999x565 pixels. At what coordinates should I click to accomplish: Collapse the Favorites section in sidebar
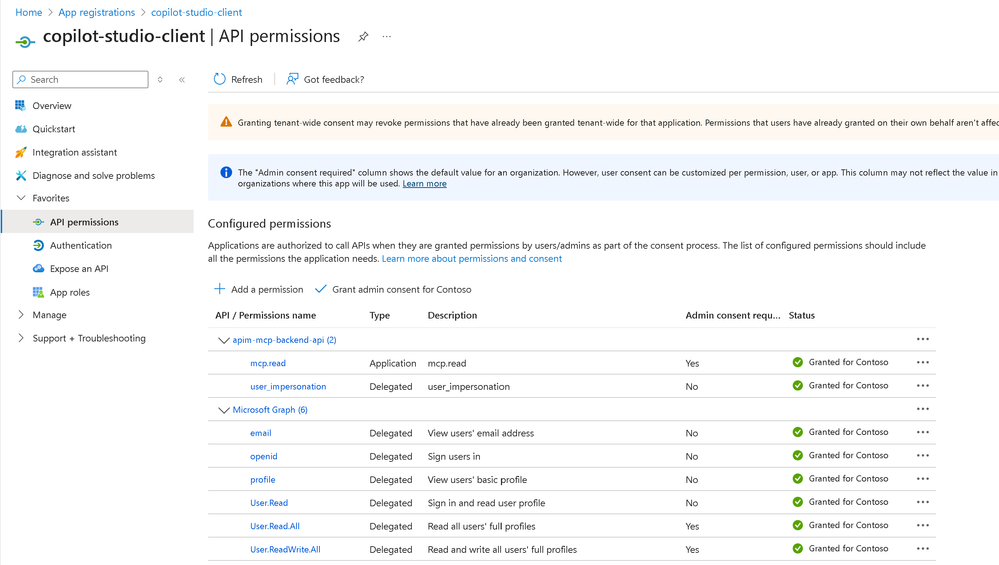21,198
